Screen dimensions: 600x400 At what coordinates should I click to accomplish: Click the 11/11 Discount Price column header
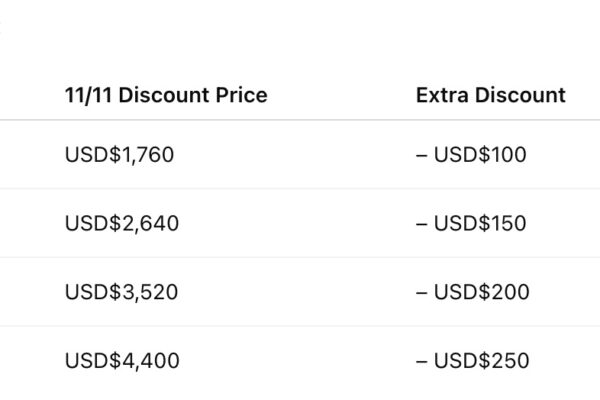[x=165, y=96]
